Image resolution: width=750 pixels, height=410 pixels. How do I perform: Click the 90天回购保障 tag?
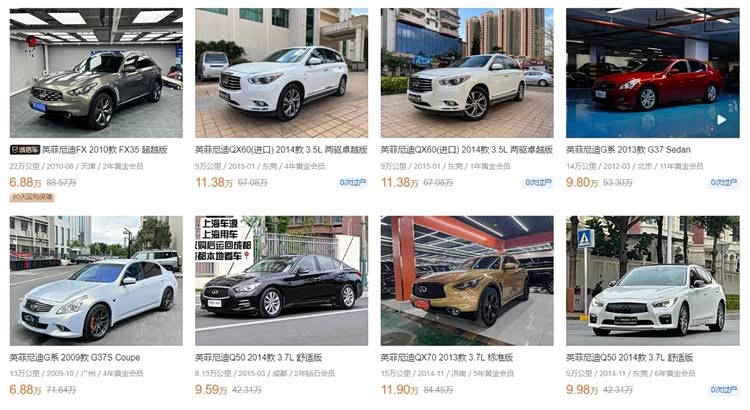coord(32,197)
